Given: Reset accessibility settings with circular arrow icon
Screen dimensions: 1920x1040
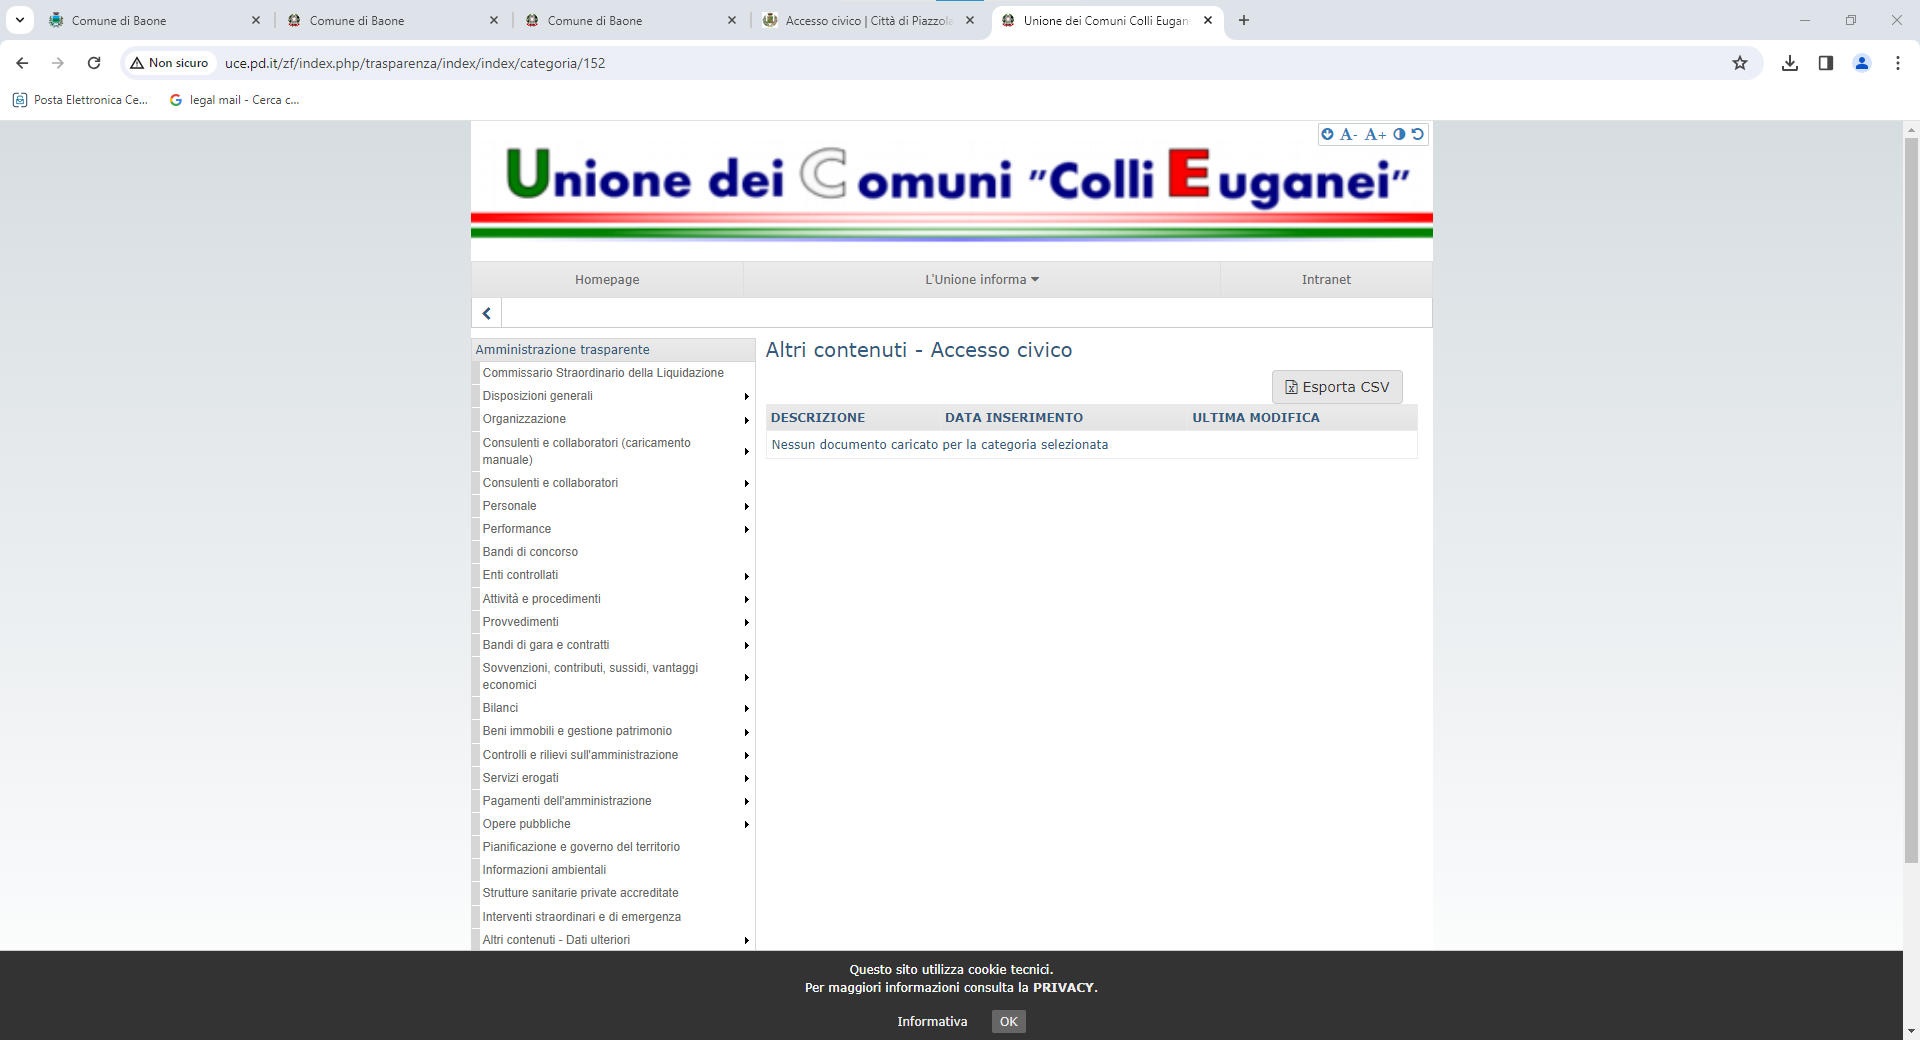Looking at the screenshot, I should (1417, 134).
